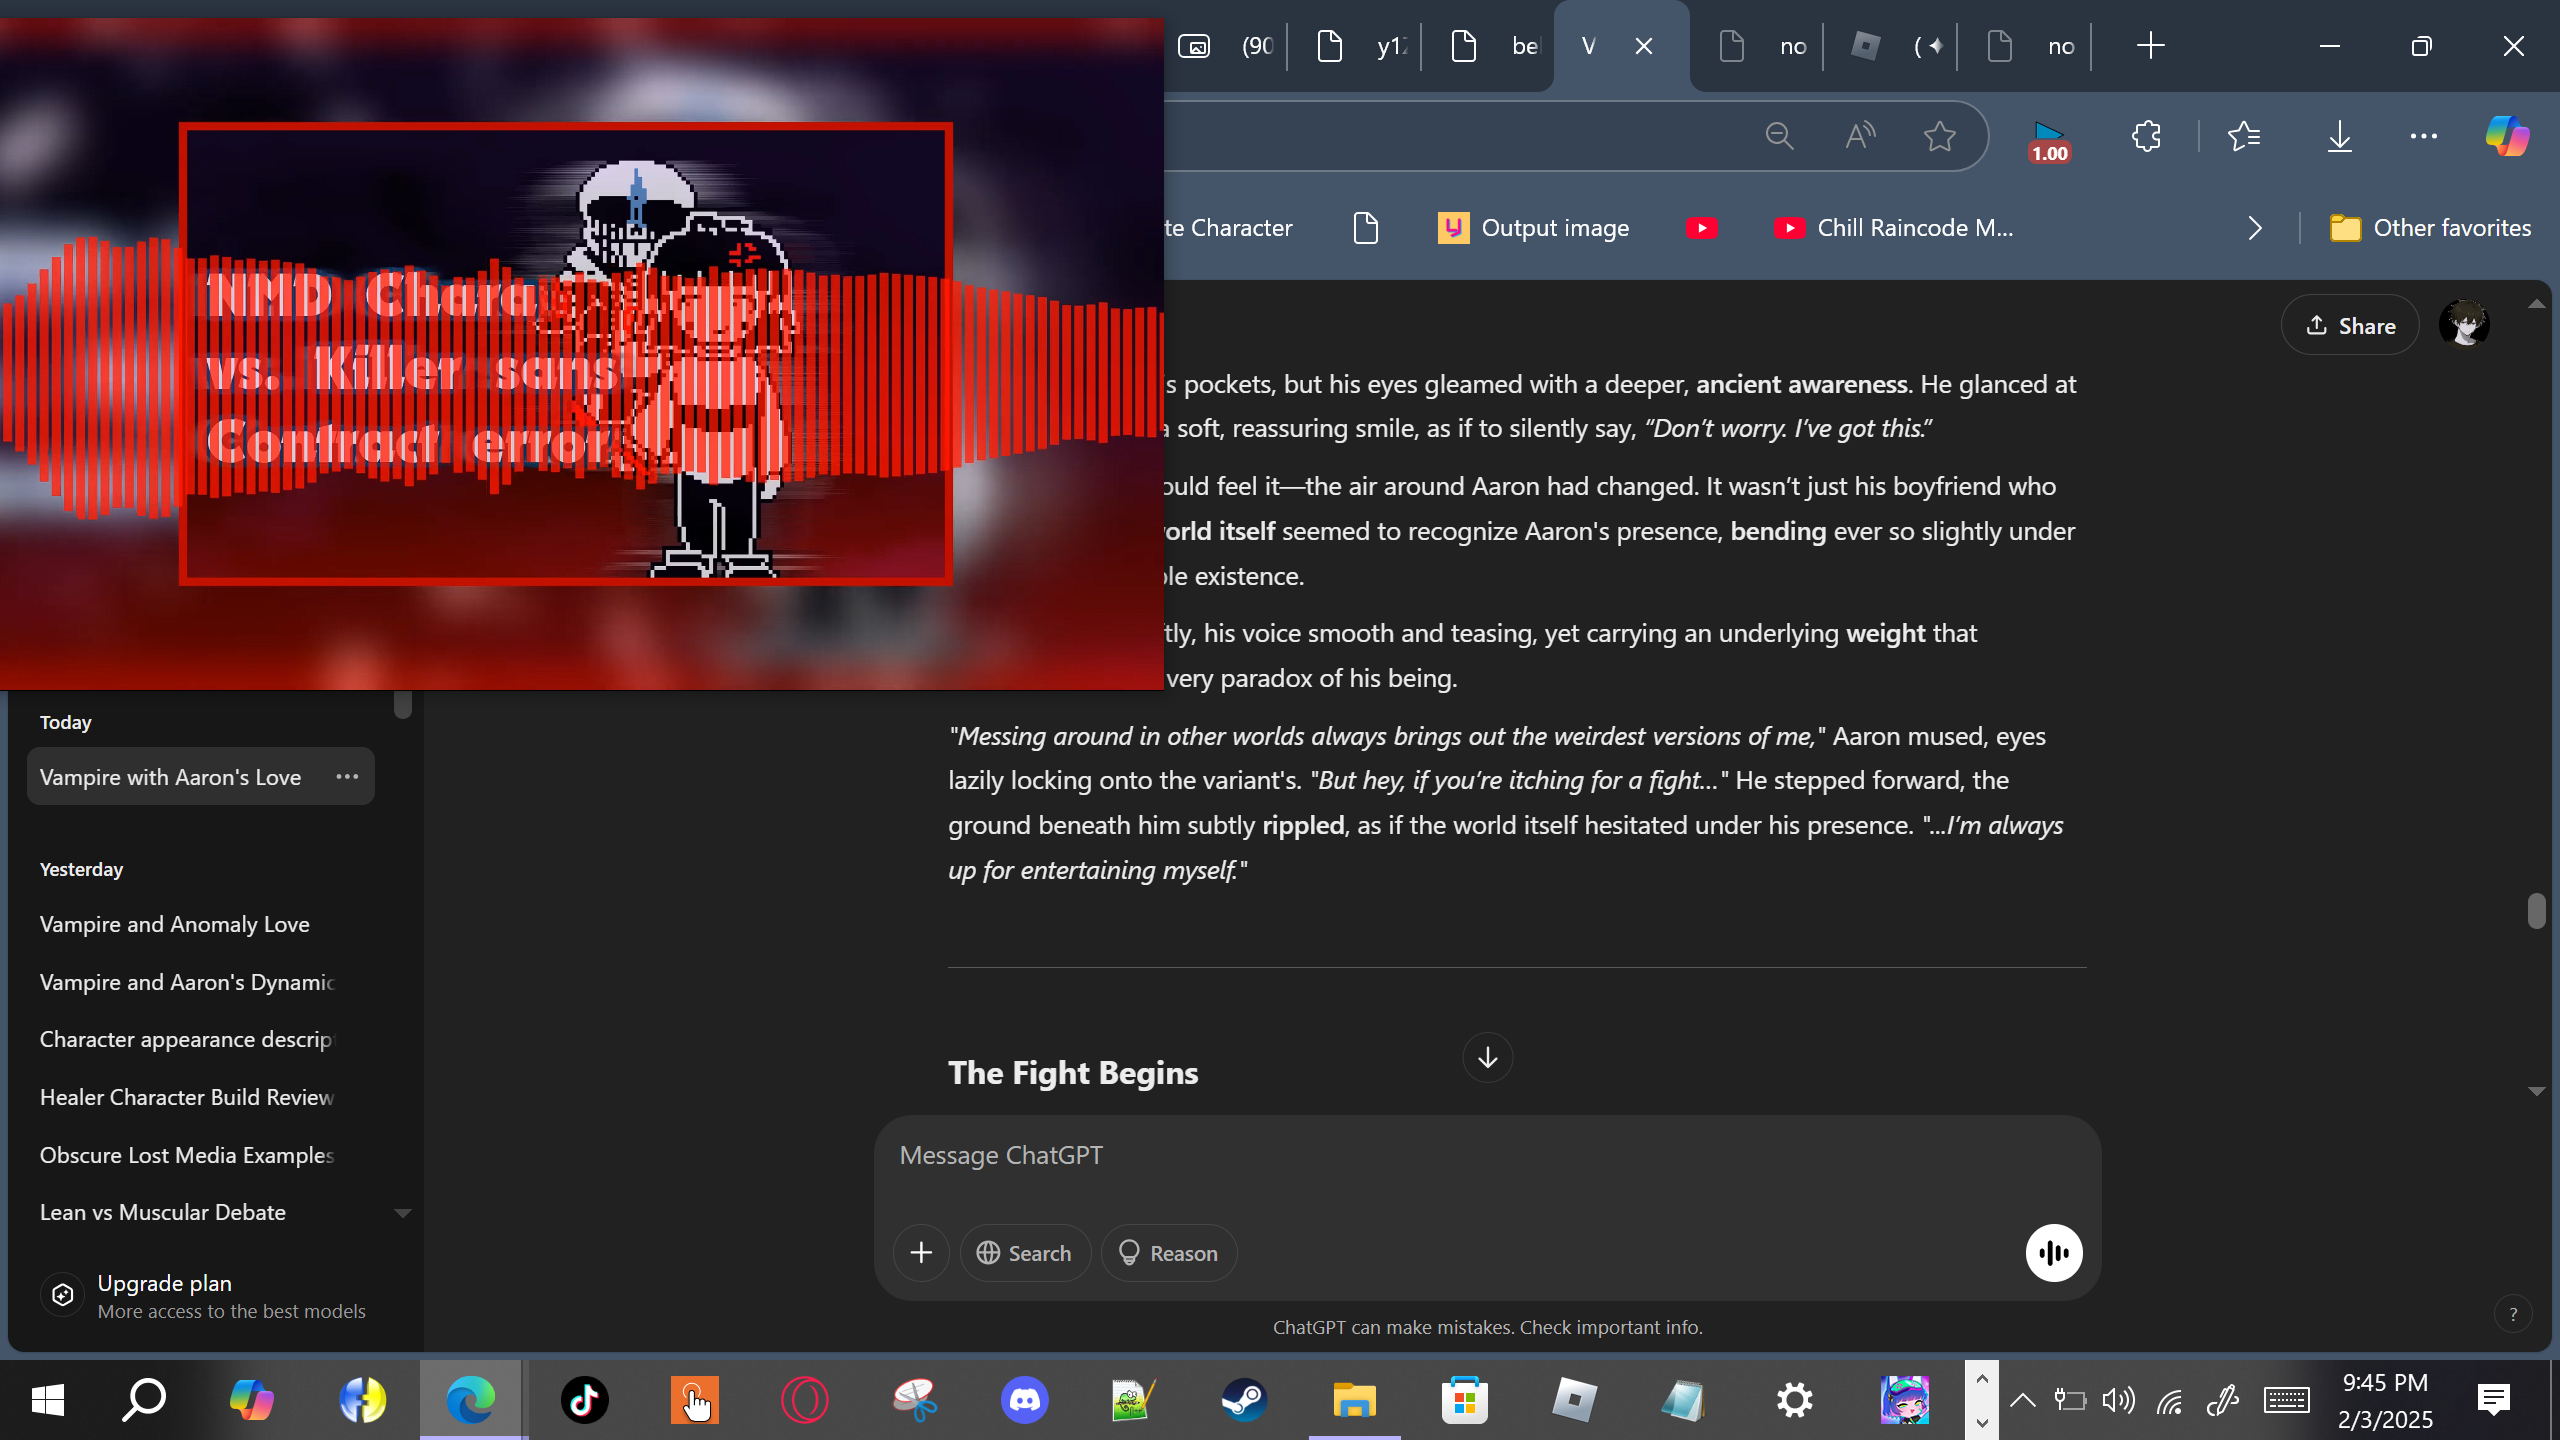The image size is (2560, 1440).
Task: Click the YouTube bookmark icon without label
Action: tap(1701, 228)
